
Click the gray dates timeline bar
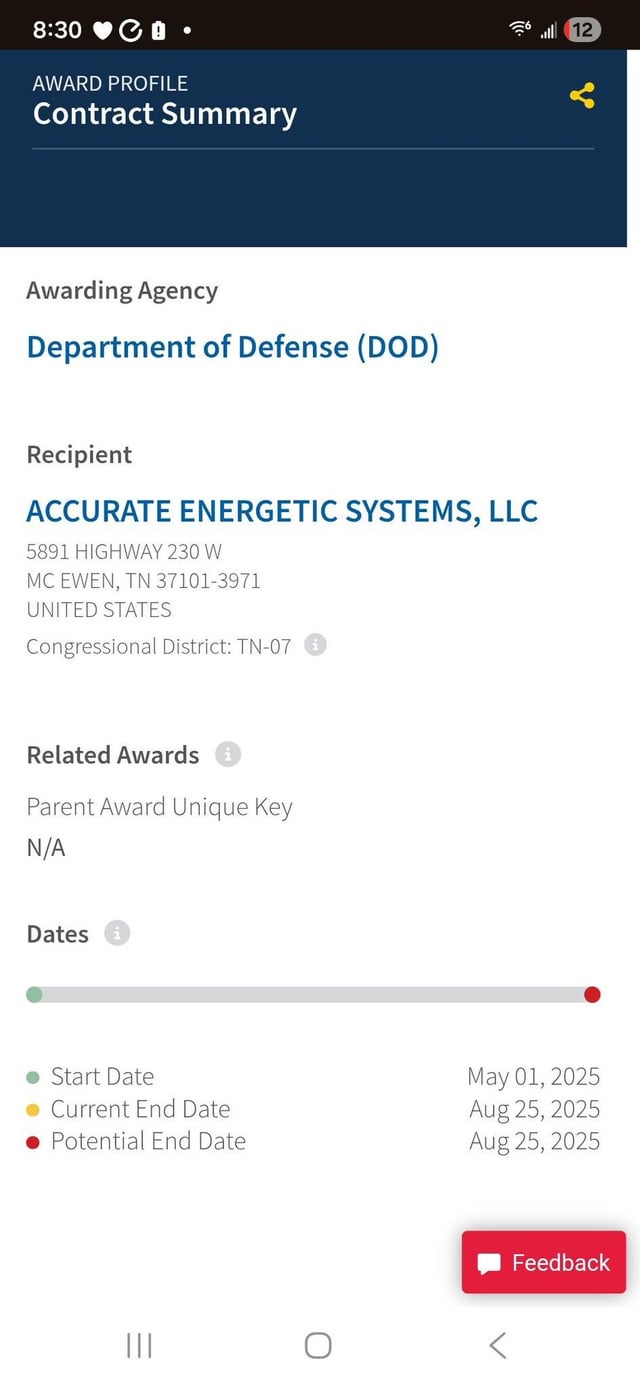tap(312, 994)
